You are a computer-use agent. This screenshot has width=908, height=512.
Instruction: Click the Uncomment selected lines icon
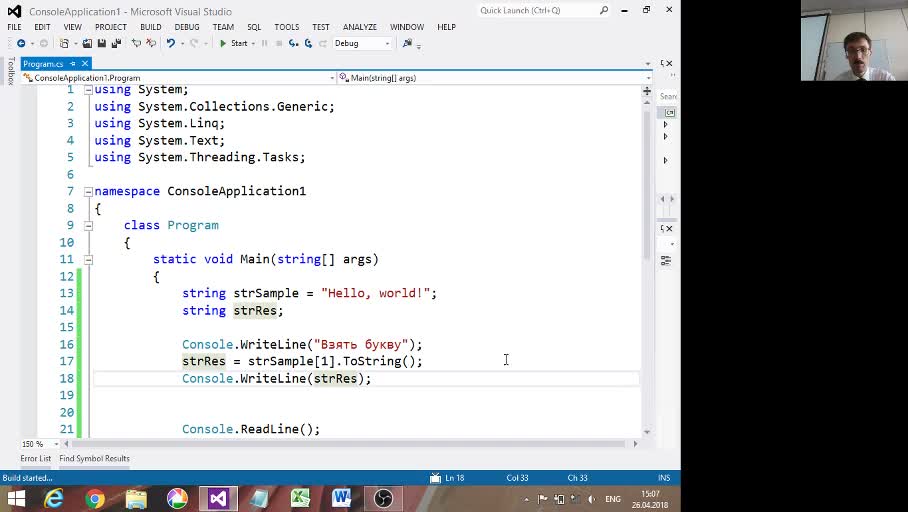coord(151,43)
